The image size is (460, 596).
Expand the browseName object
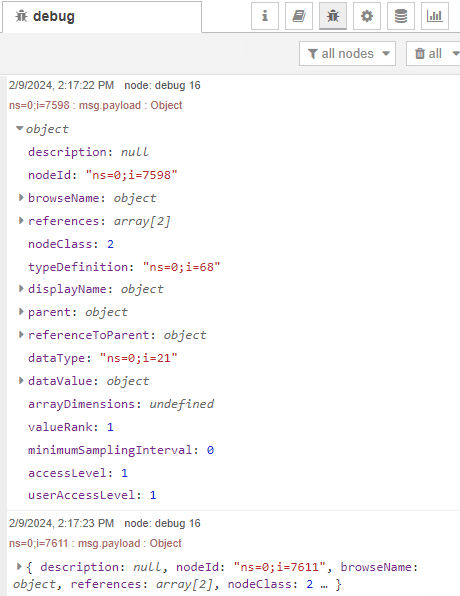(x=21, y=198)
